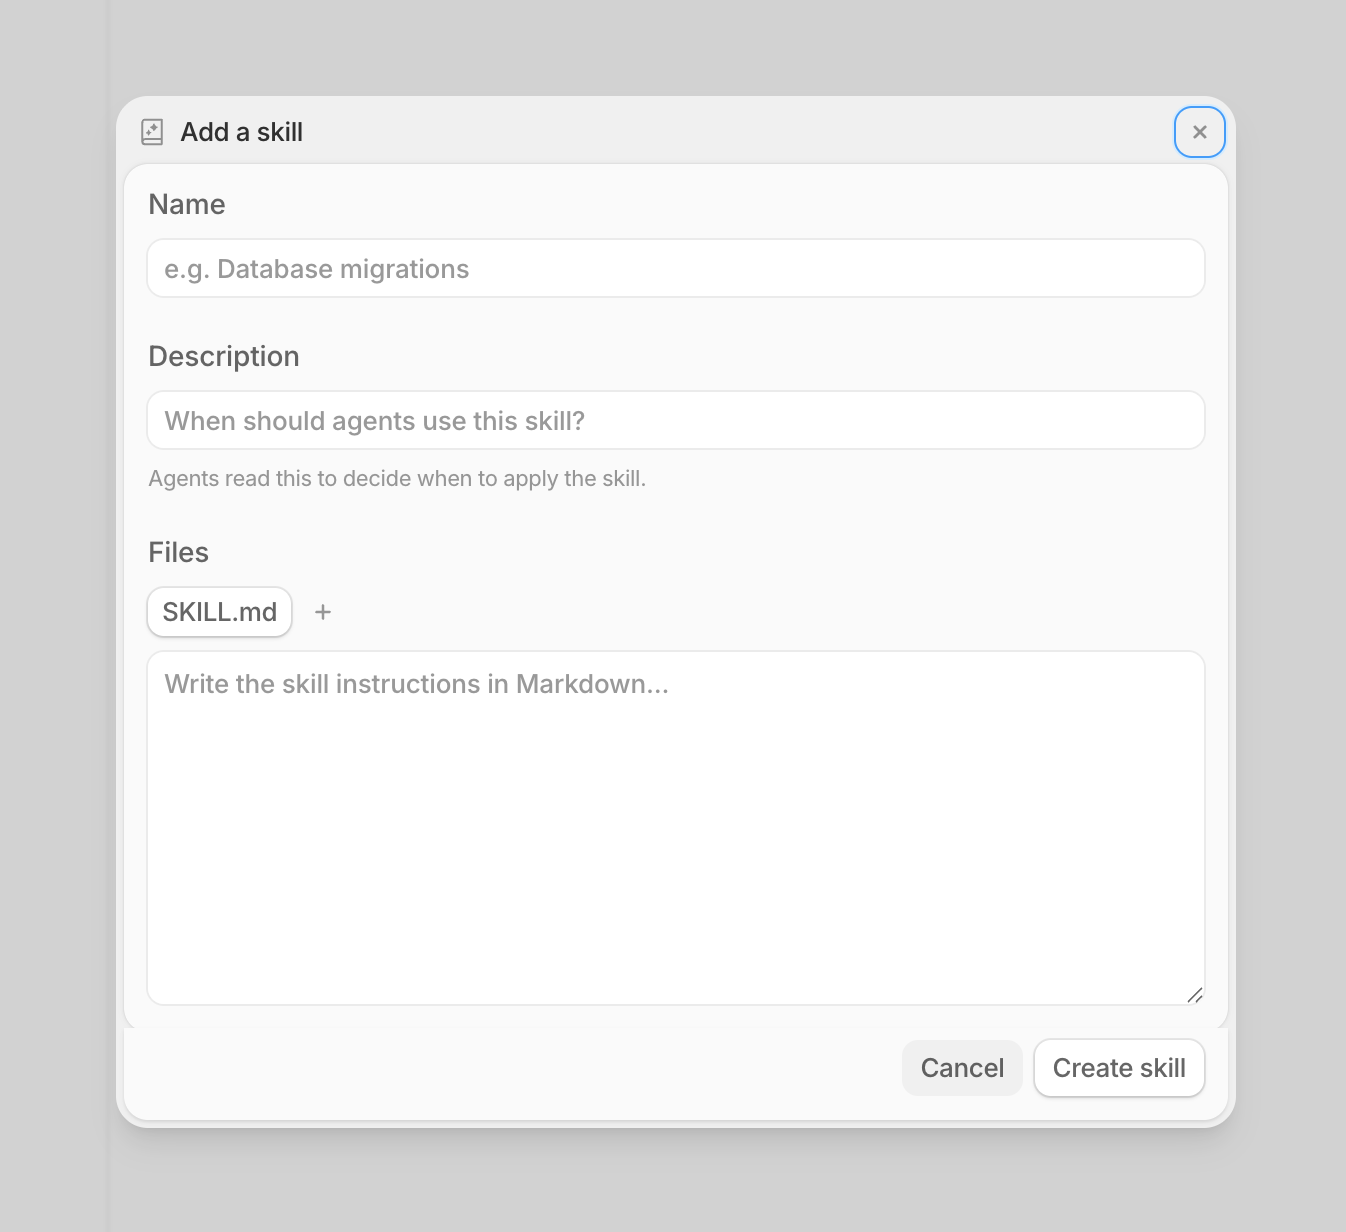This screenshot has height=1232, width=1346.
Task: Add a new file with the plus icon
Action: click(323, 612)
